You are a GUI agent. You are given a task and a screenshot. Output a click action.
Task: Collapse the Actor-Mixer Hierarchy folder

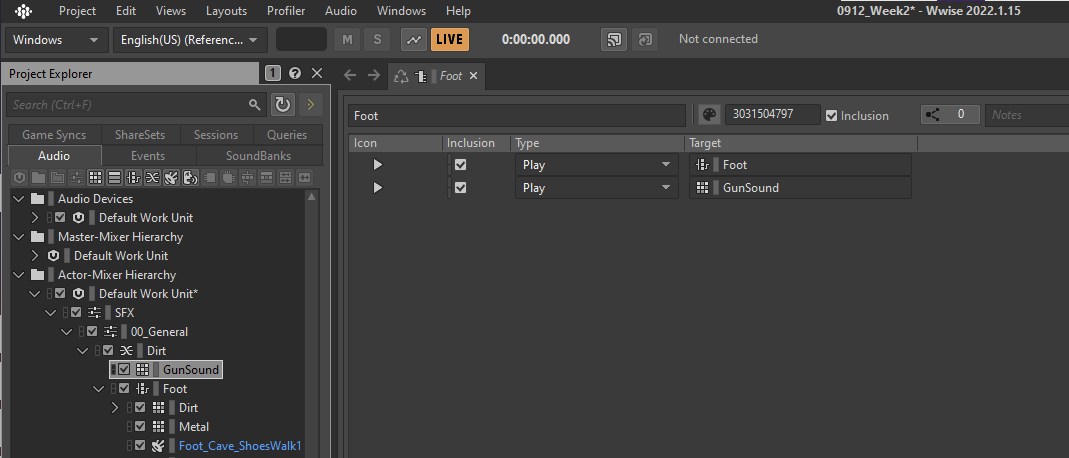pyautogui.click(x=18, y=275)
